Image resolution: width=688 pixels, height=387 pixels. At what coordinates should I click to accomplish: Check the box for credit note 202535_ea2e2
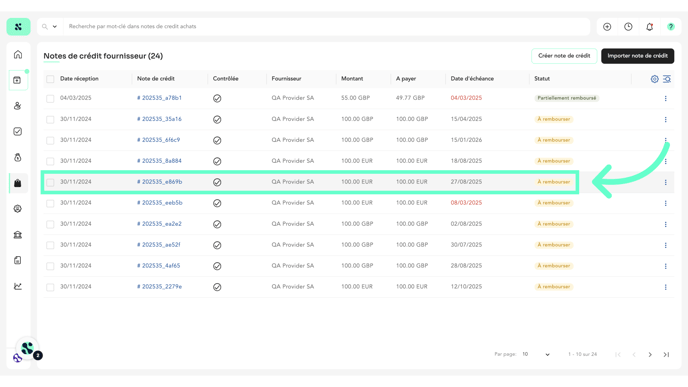pos(50,224)
